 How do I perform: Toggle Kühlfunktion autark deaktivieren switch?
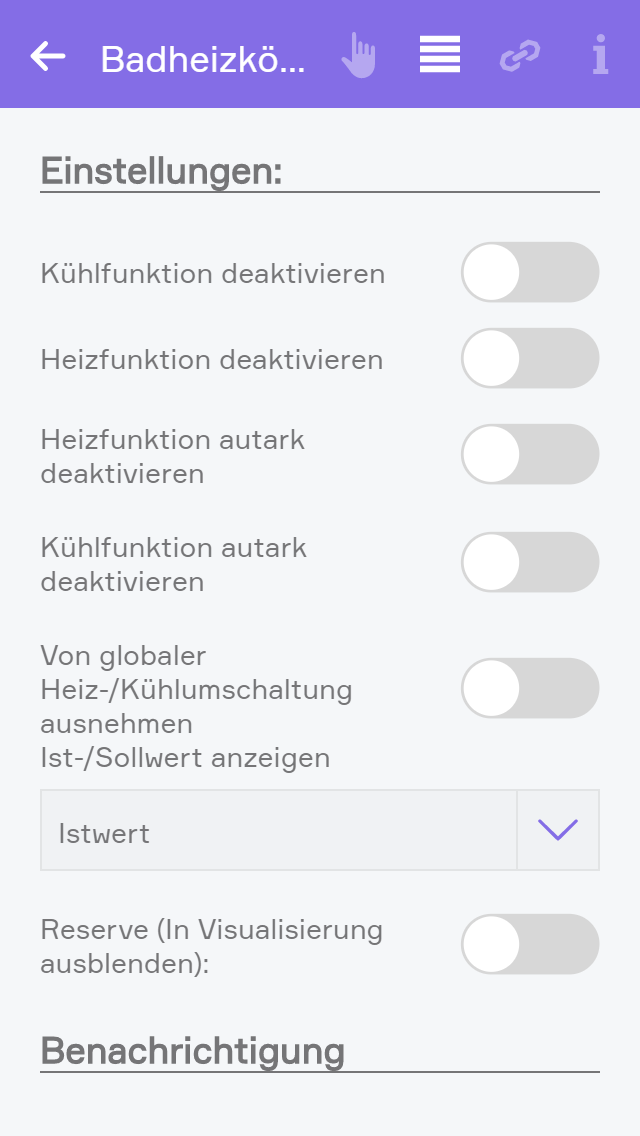click(530, 562)
